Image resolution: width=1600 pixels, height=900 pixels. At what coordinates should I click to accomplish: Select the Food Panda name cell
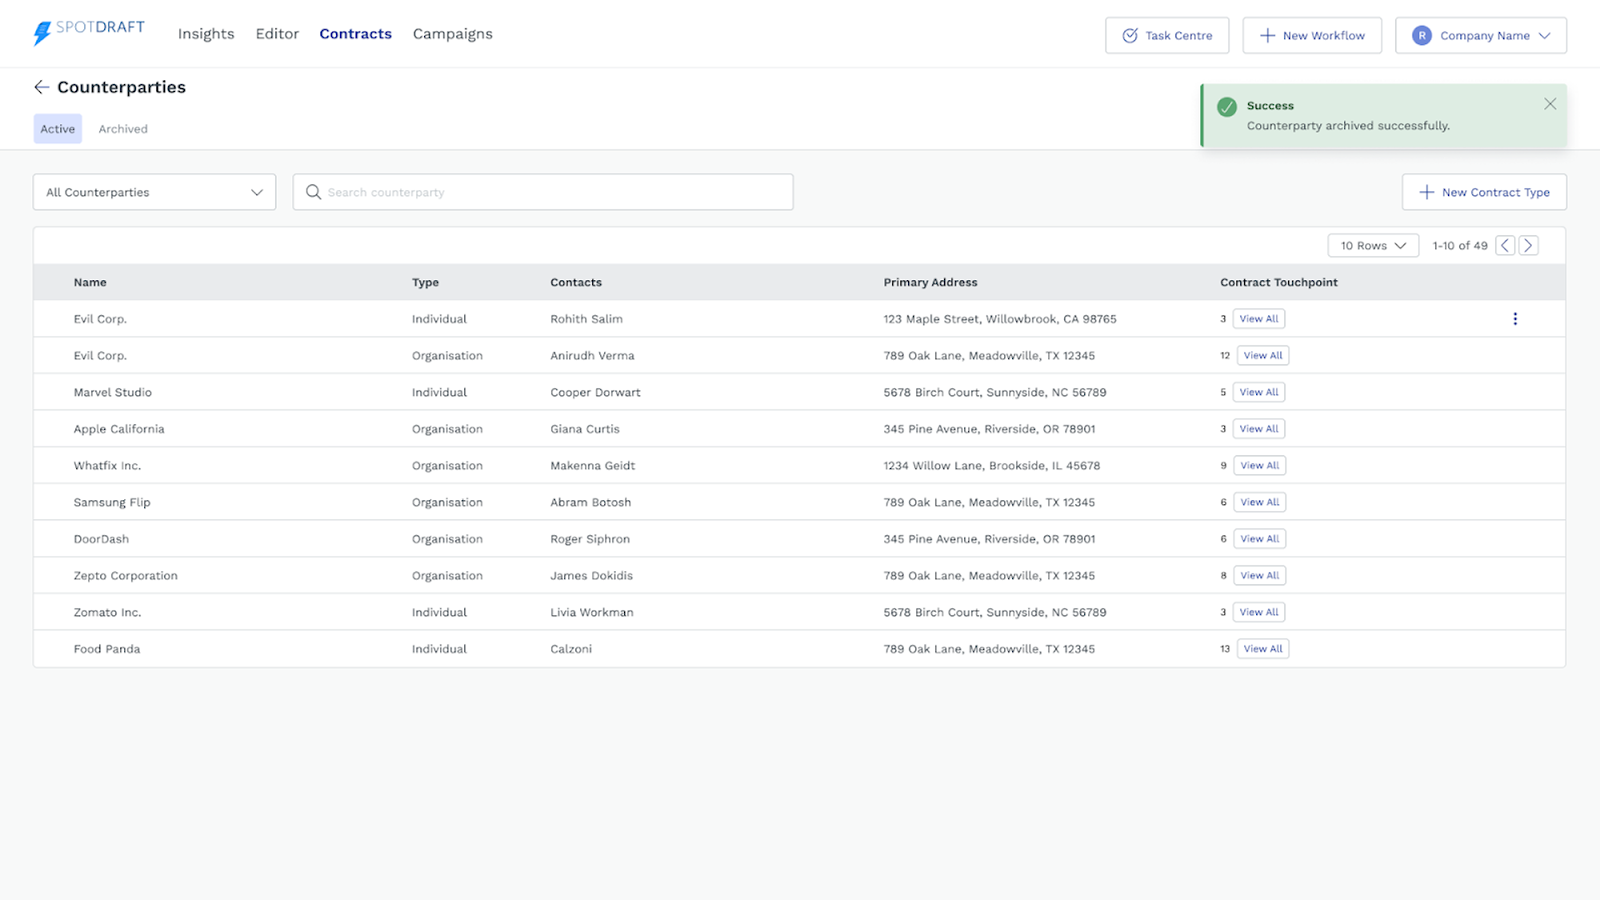pyautogui.click(x=106, y=649)
